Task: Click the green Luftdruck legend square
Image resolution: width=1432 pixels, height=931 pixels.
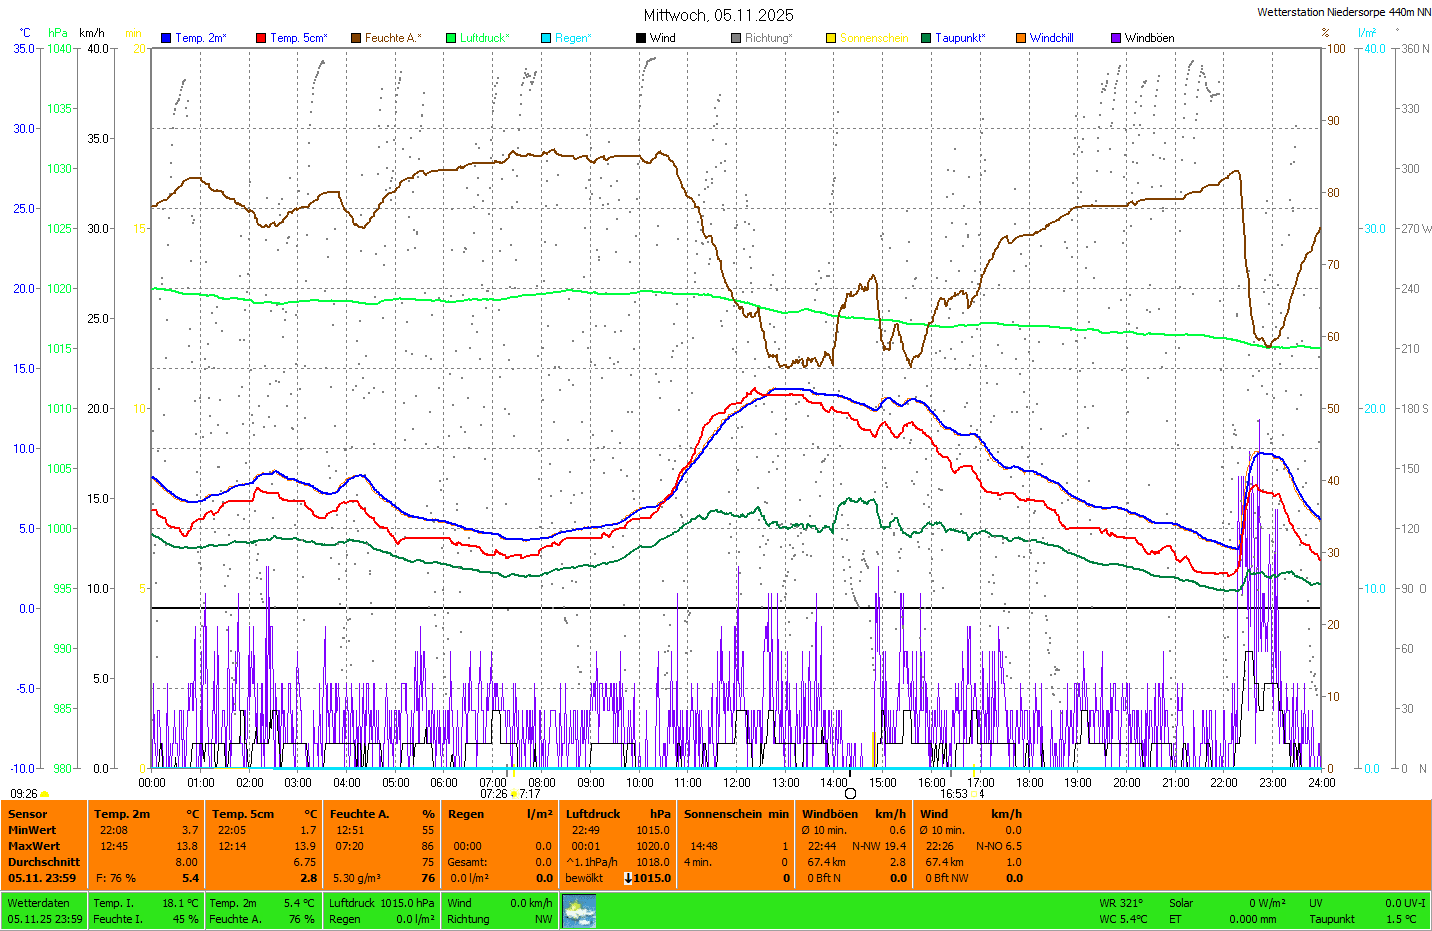Action: (x=451, y=38)
